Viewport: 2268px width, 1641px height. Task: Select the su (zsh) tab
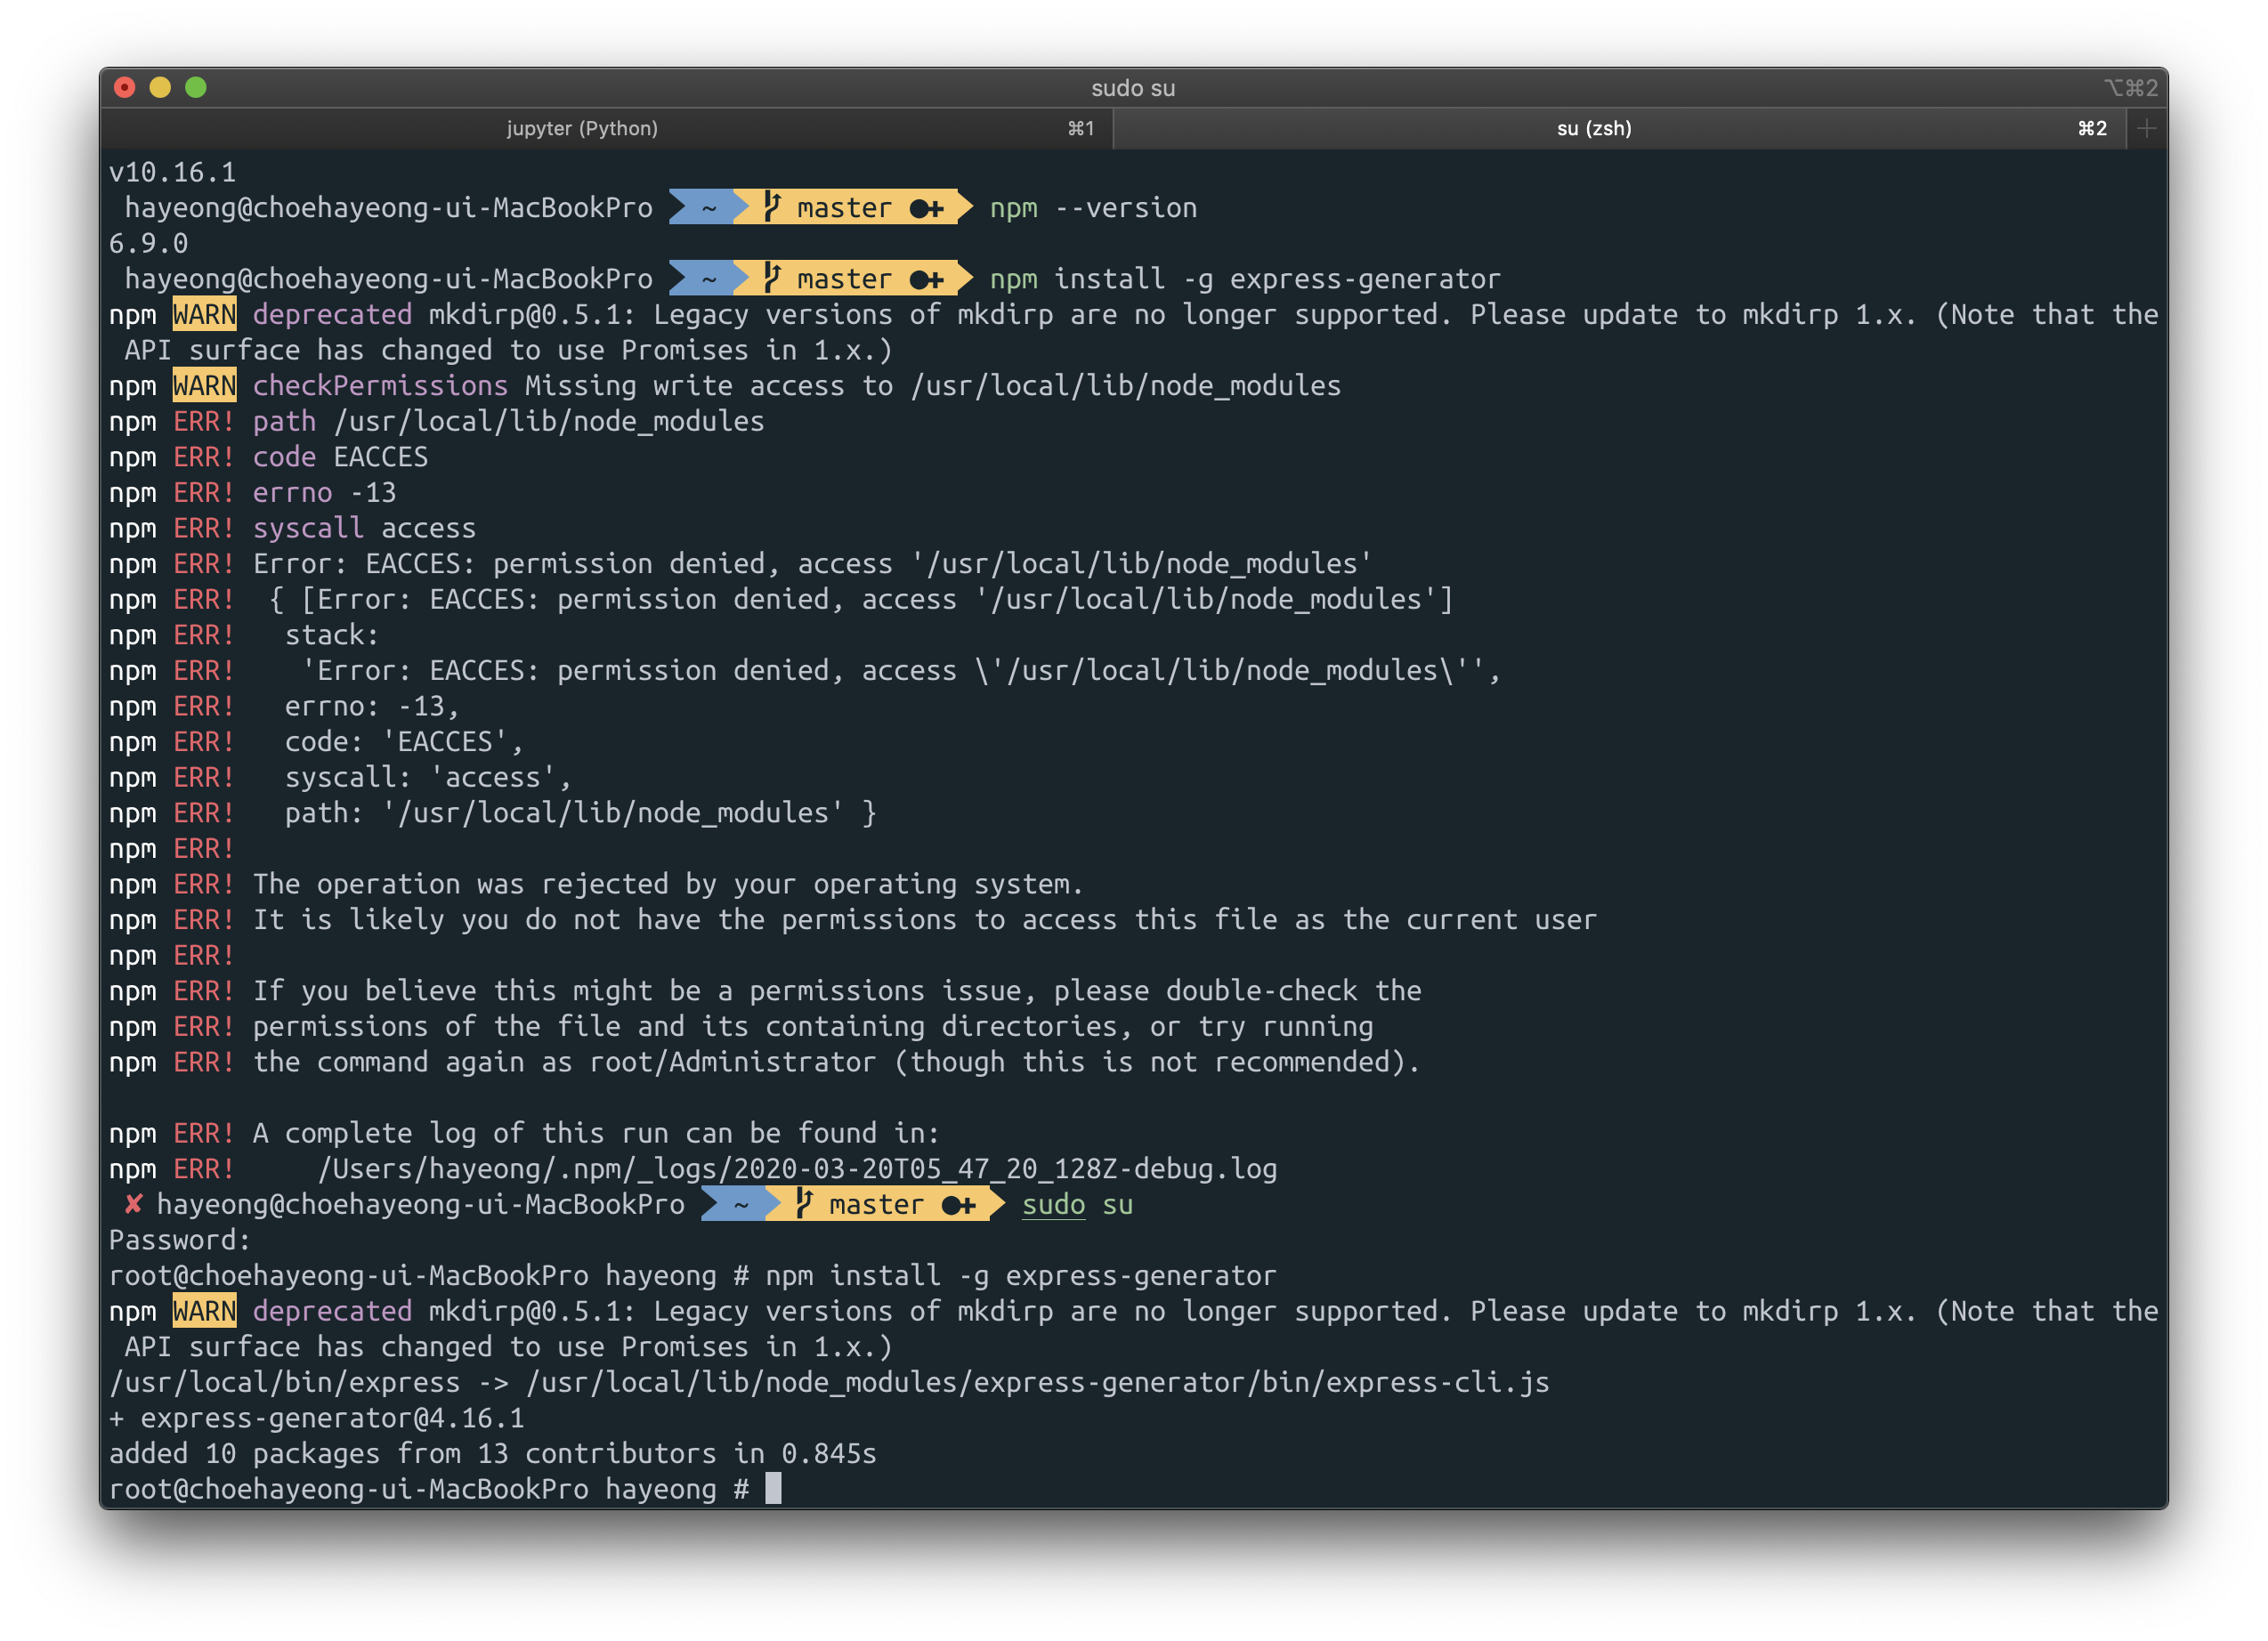tap(1618, 129)
